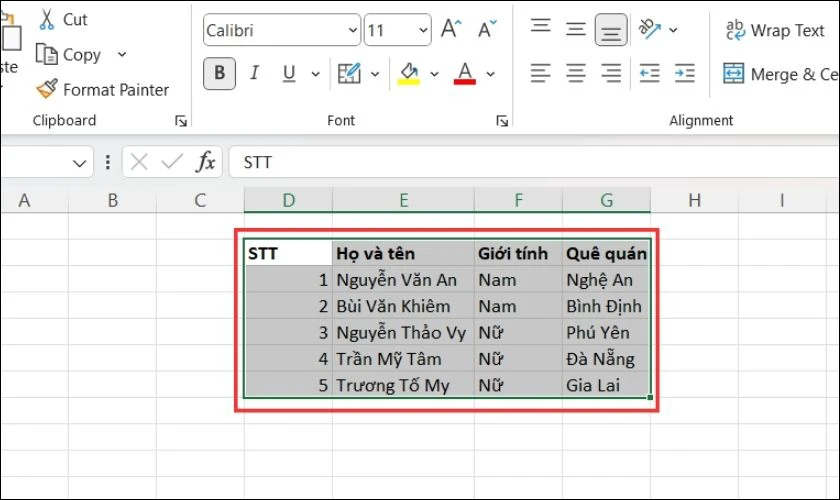
Task: Select cell 'Nguyễn Thảo Vy'
Action: [403, 332]
